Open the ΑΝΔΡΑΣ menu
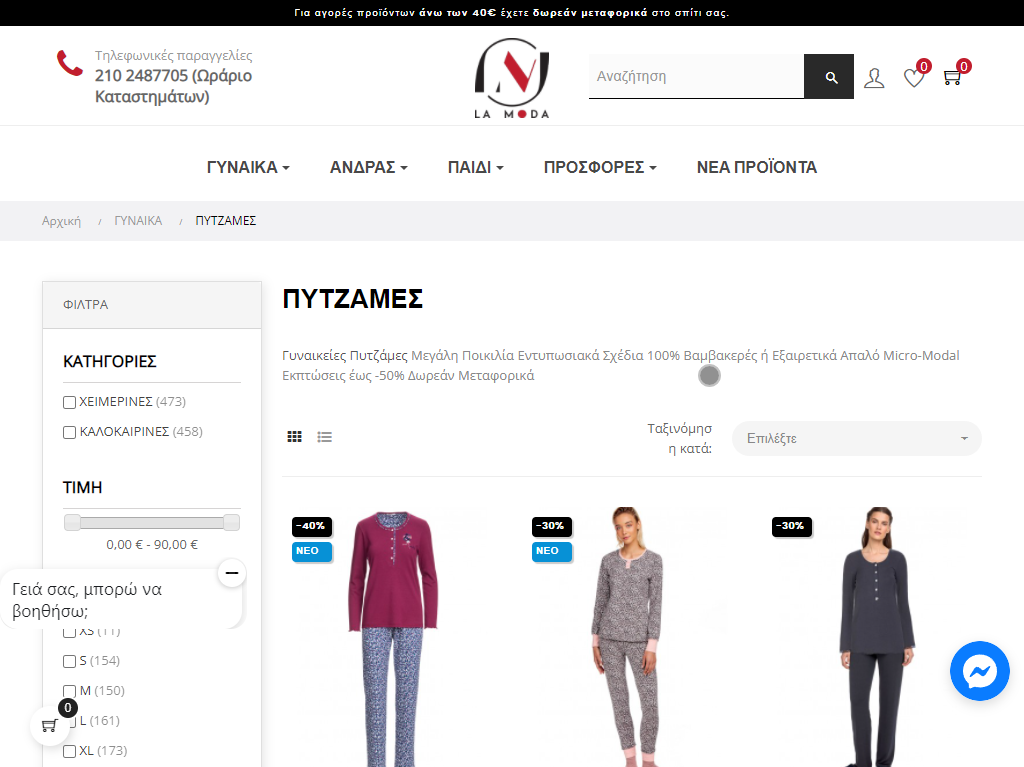Image resolution: width=1024 pixels, height=767 pixels. (x=368, y=167)
